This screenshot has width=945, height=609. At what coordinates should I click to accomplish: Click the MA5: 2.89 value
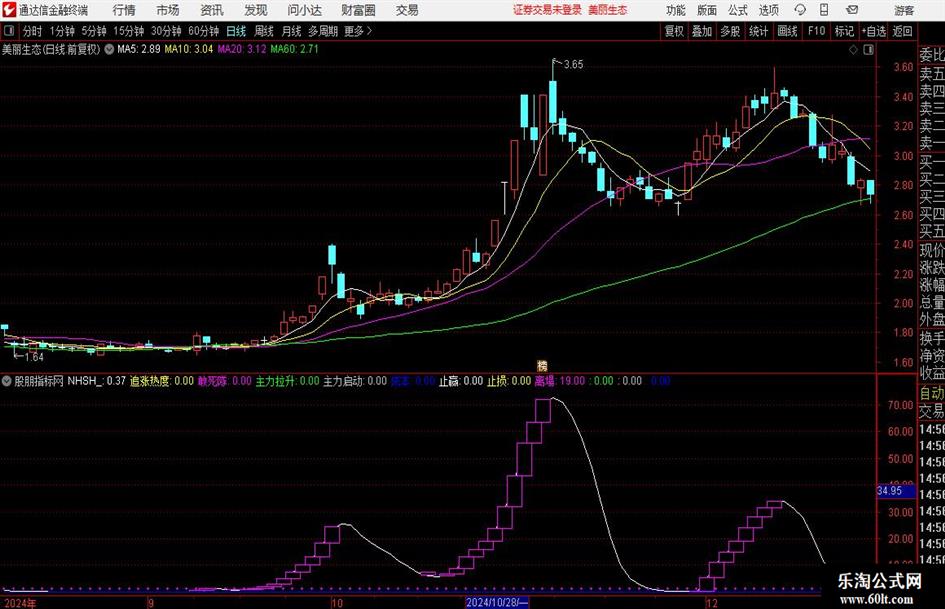(x=139, y=49)
